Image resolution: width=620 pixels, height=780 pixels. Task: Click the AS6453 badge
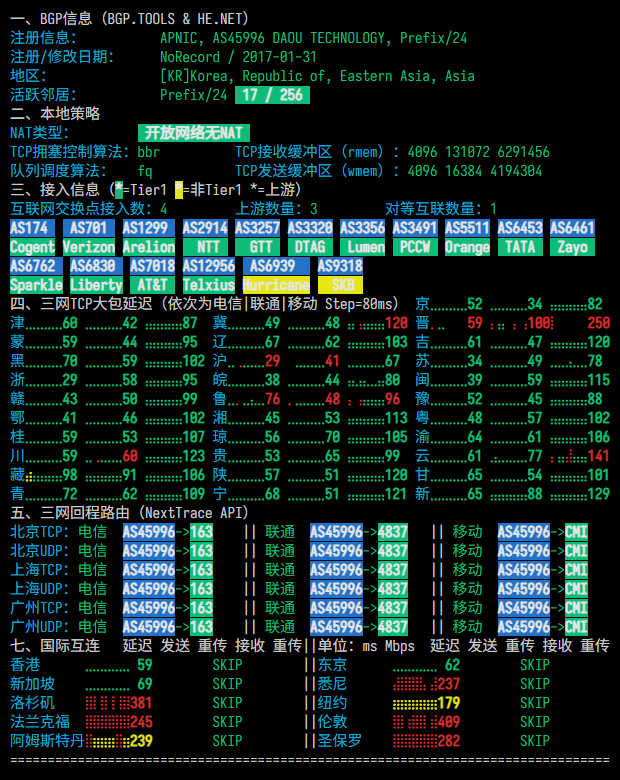tap(520, 228)
